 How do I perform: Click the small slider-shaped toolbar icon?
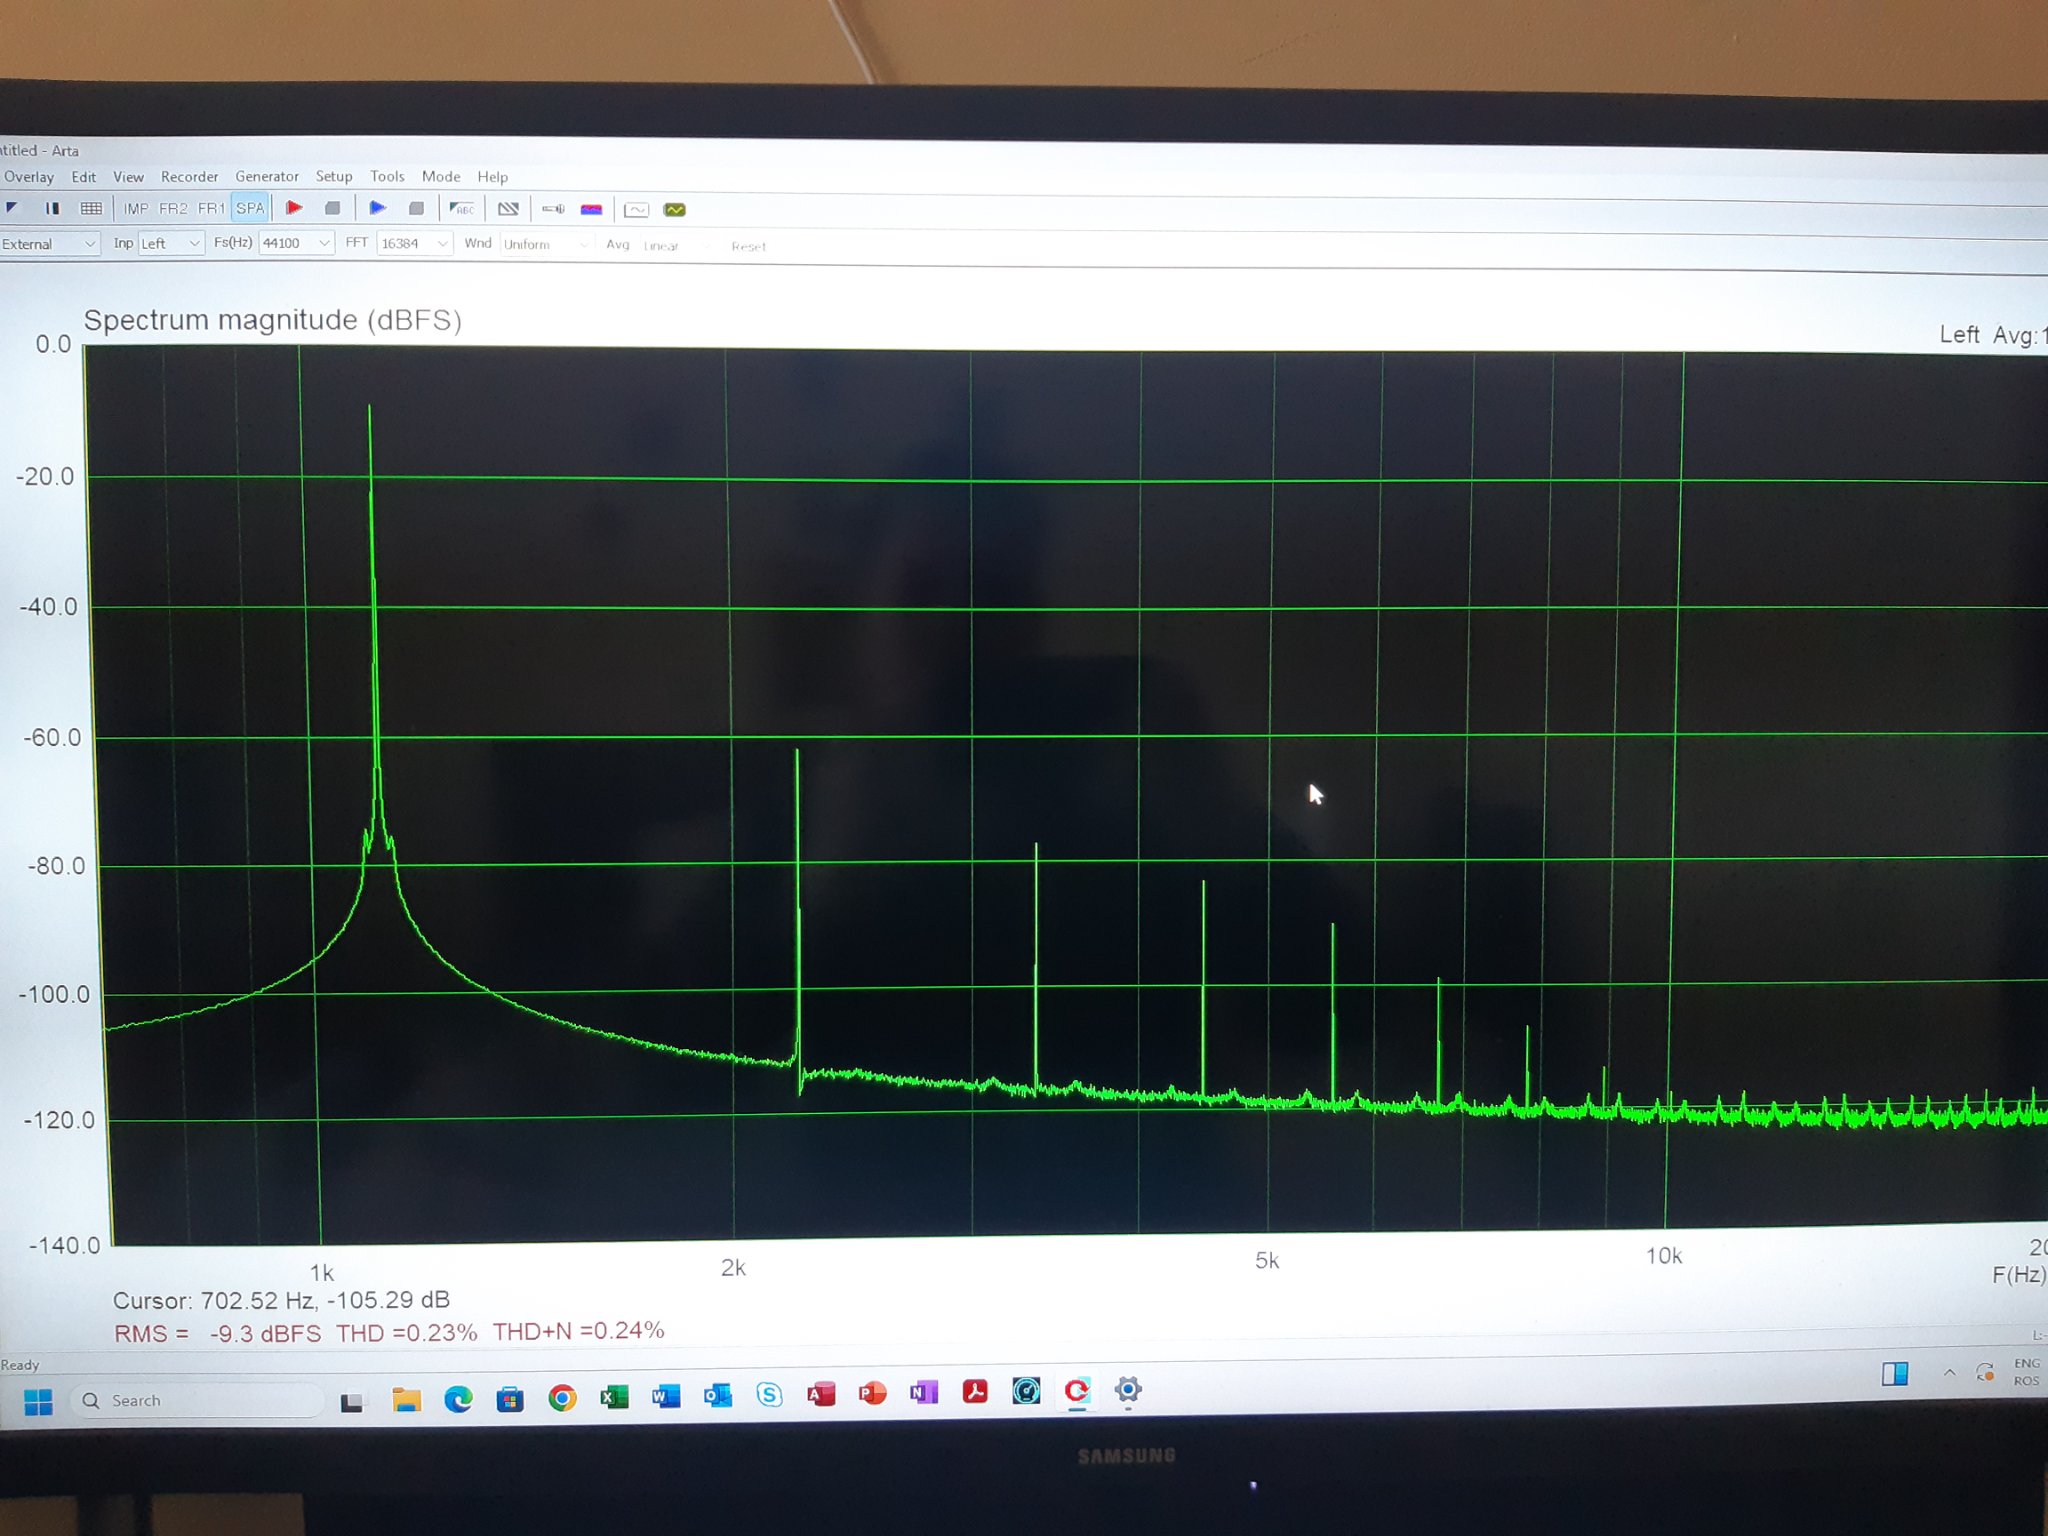(x=553, y=209)
